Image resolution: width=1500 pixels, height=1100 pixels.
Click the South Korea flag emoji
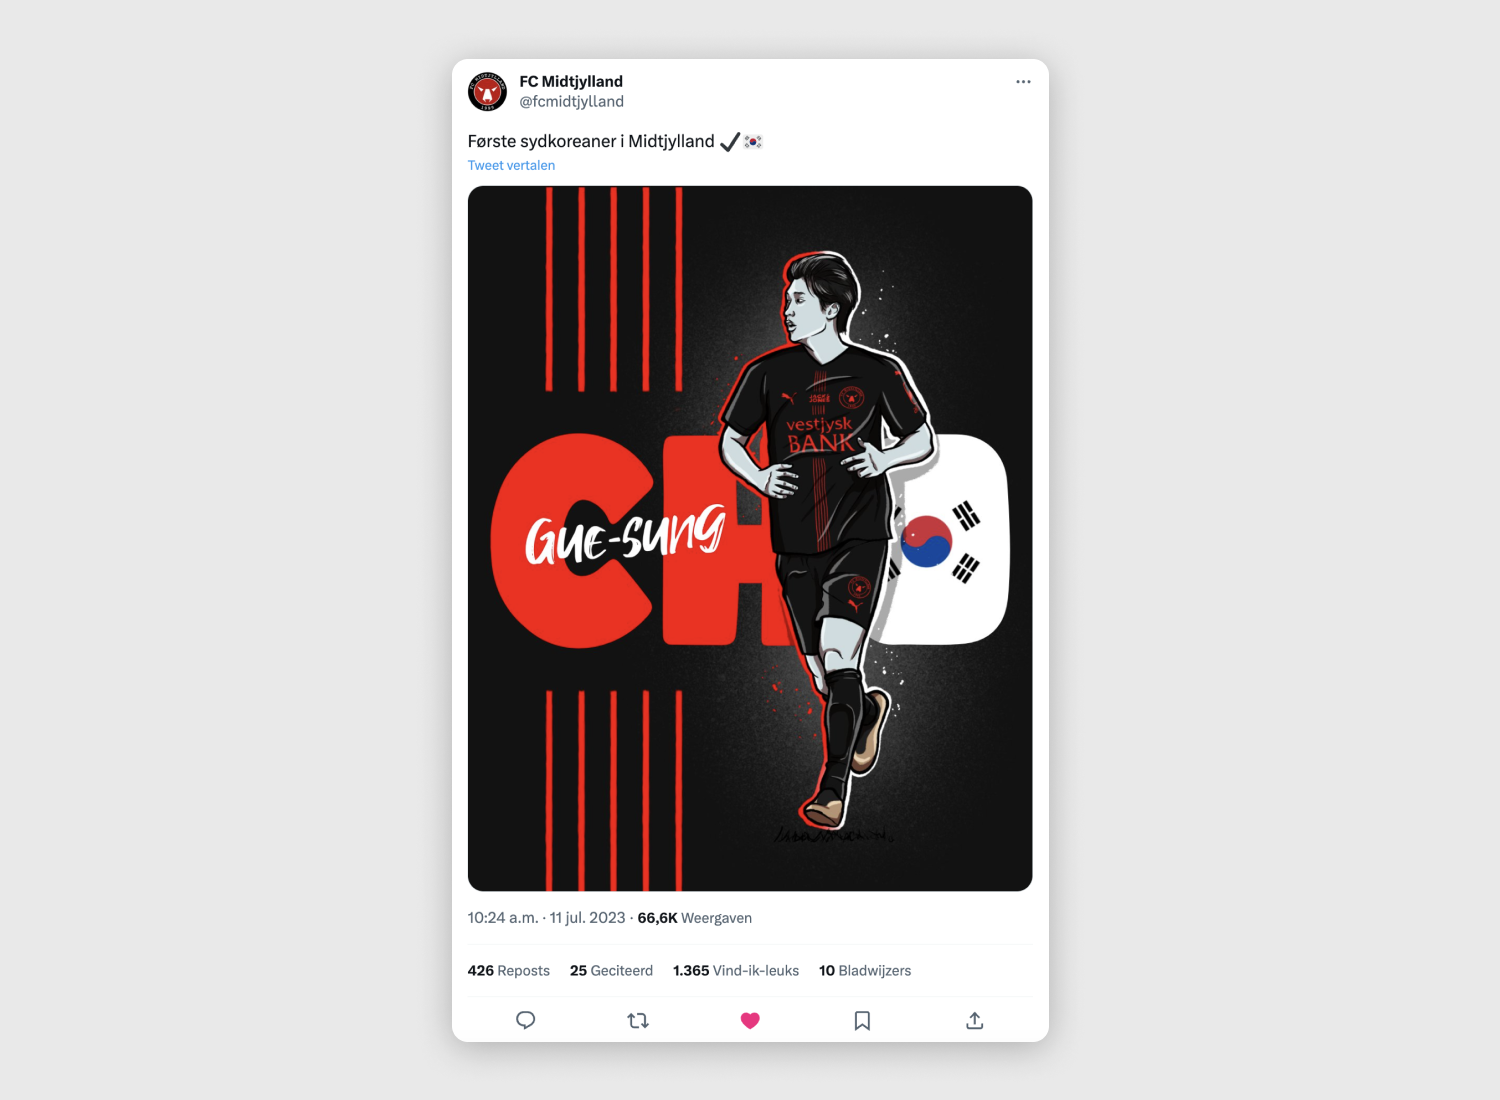tap(753, 142)
